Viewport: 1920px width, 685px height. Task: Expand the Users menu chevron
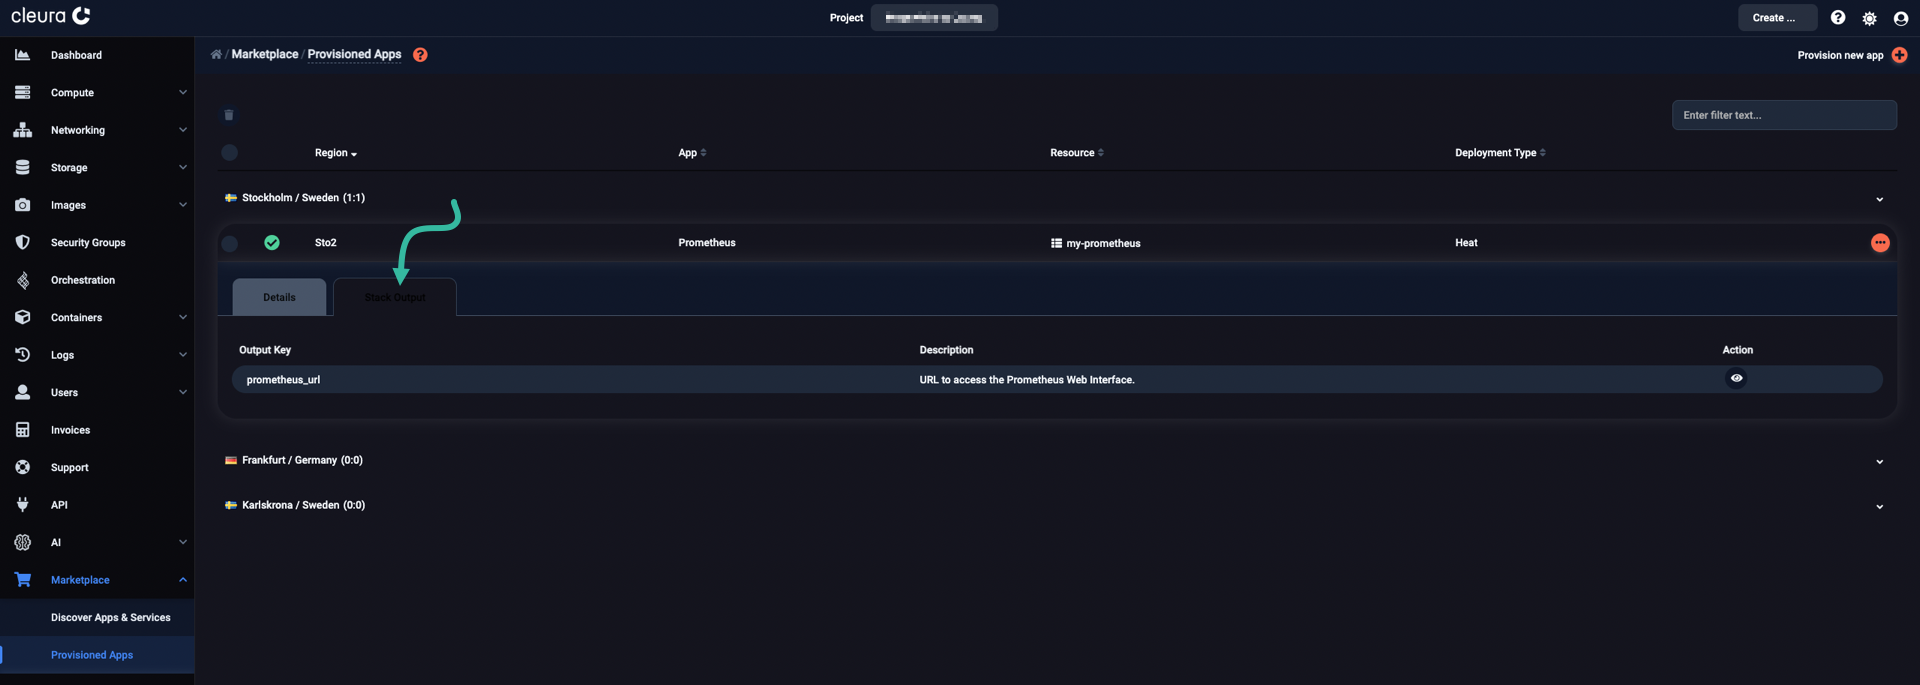(x=183, y=392)
